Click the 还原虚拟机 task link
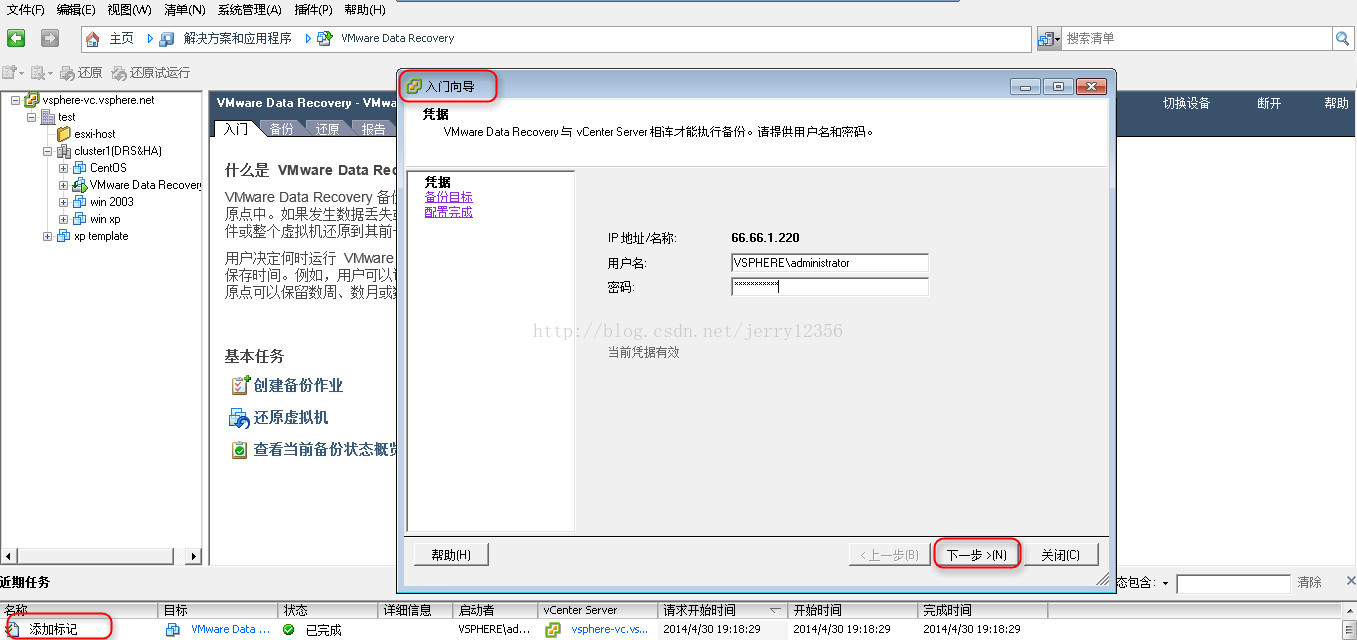 (x=290, y=418)
